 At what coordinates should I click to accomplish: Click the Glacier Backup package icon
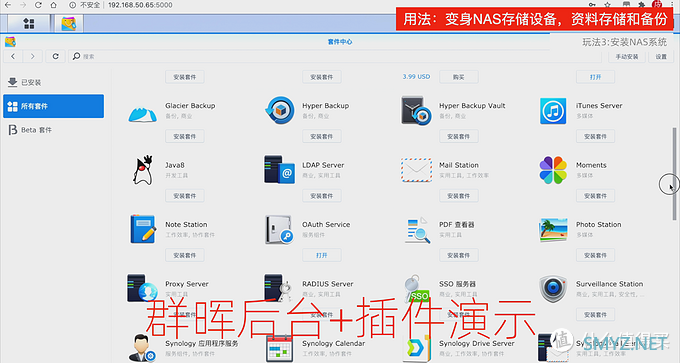142,115
